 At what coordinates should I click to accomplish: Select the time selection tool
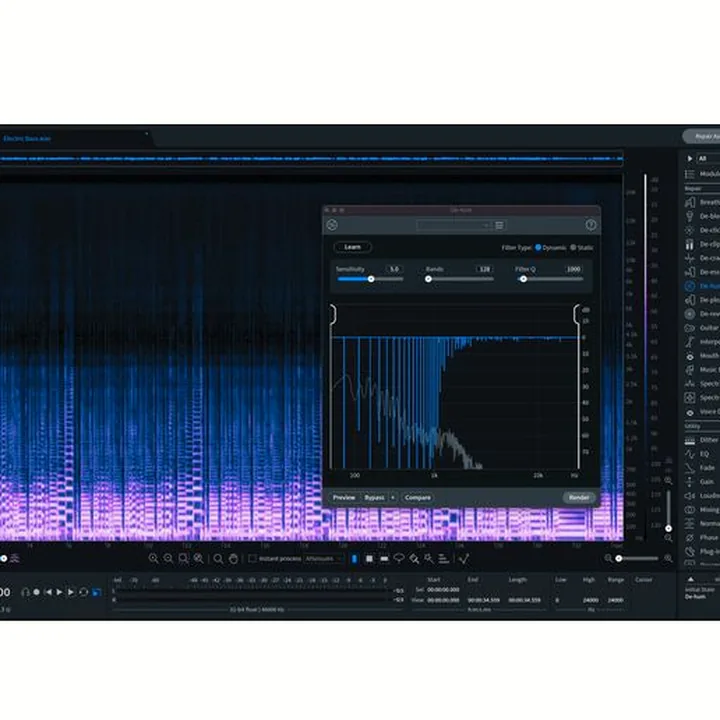[354, 558]
